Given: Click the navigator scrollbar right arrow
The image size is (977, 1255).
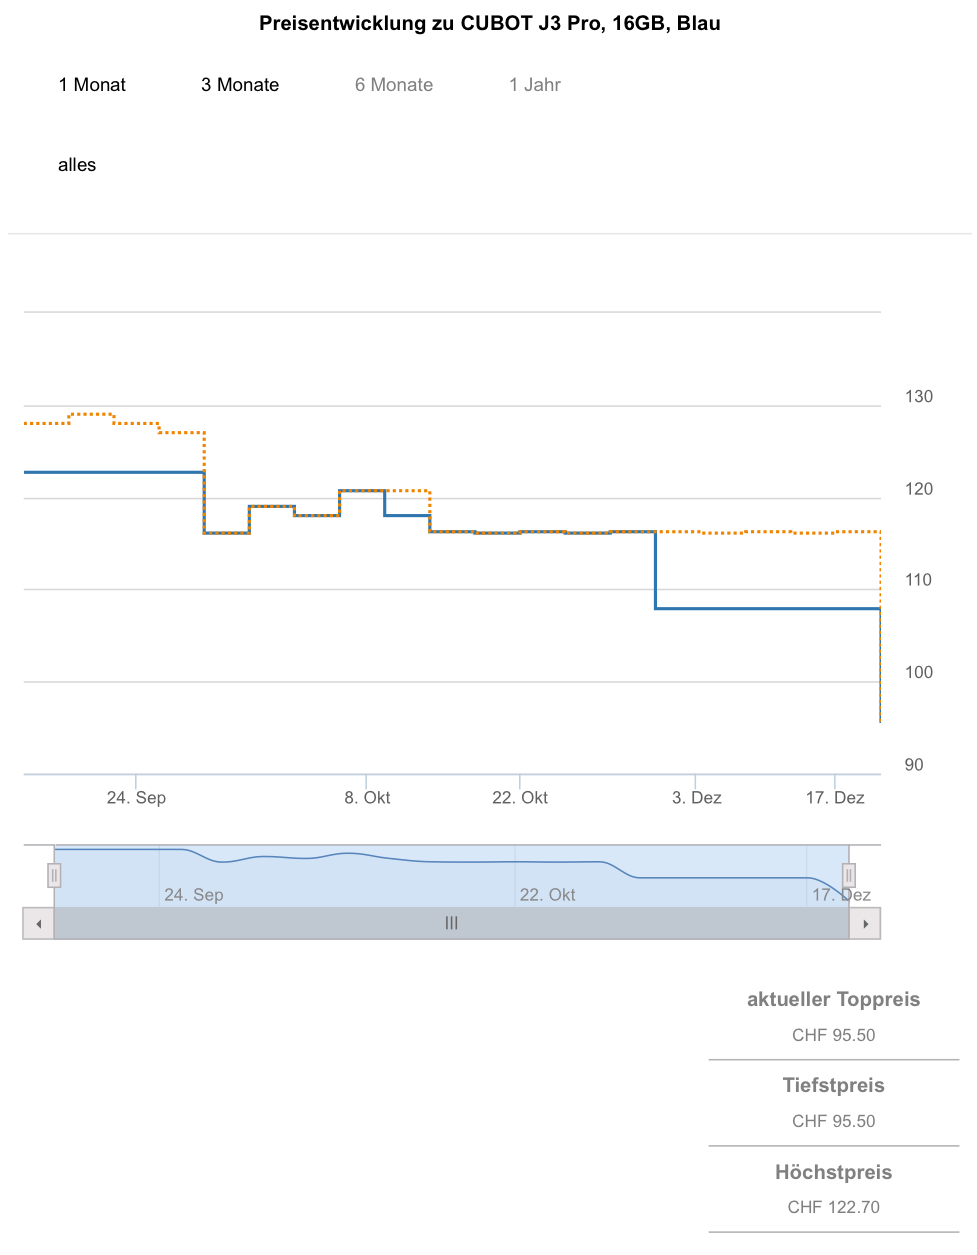Looking at the screenshot, I should [x=865, y=924].
